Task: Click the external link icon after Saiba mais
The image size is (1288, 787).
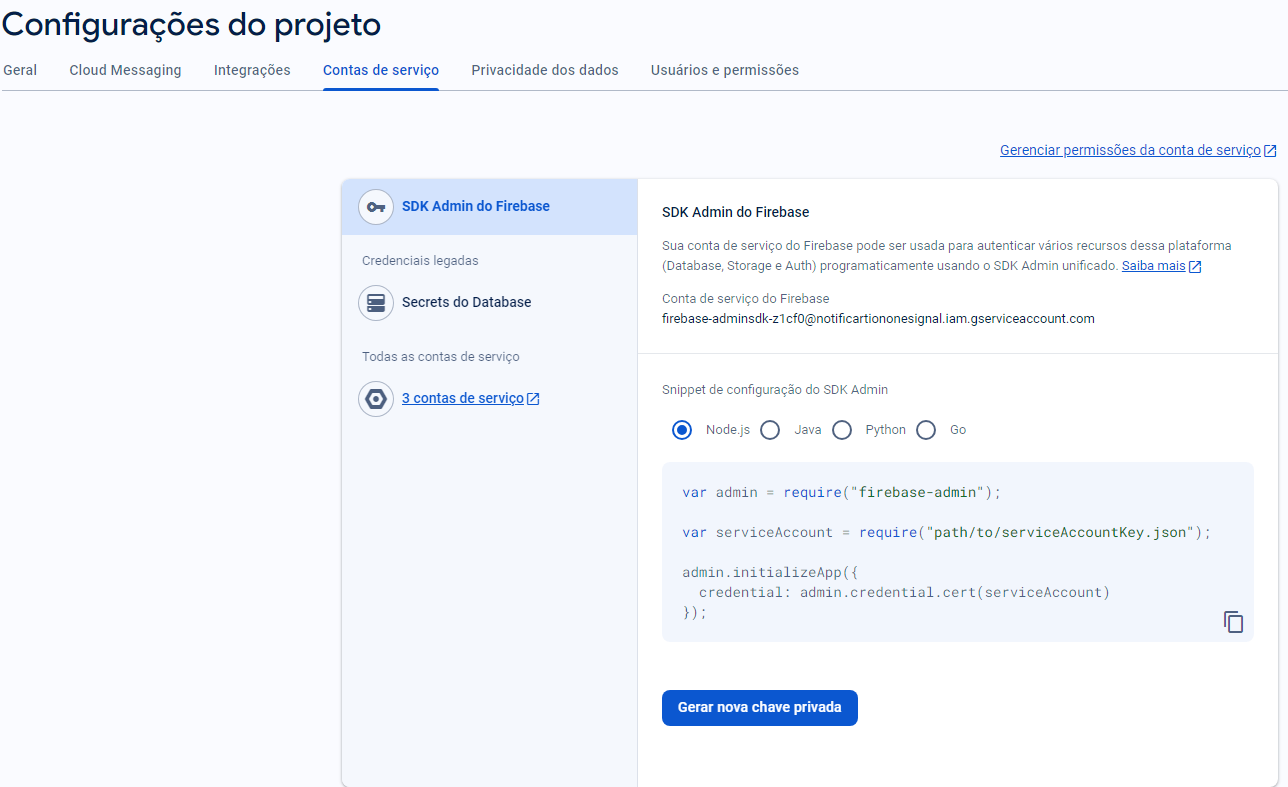Action: click(x=1195, y=267)
